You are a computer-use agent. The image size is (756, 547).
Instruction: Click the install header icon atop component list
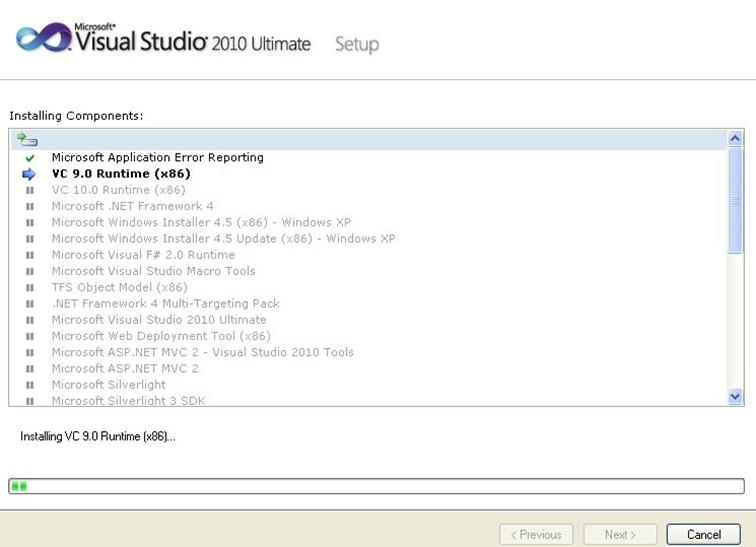pyautogui.click(x=27, y=140)
